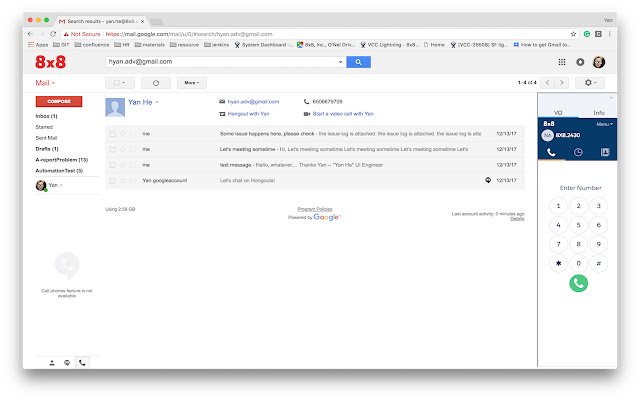The width and height of the screenshot is (640, 400).
Task: Open the 8x8 call history clock
Action: click(x=578, y=153)
